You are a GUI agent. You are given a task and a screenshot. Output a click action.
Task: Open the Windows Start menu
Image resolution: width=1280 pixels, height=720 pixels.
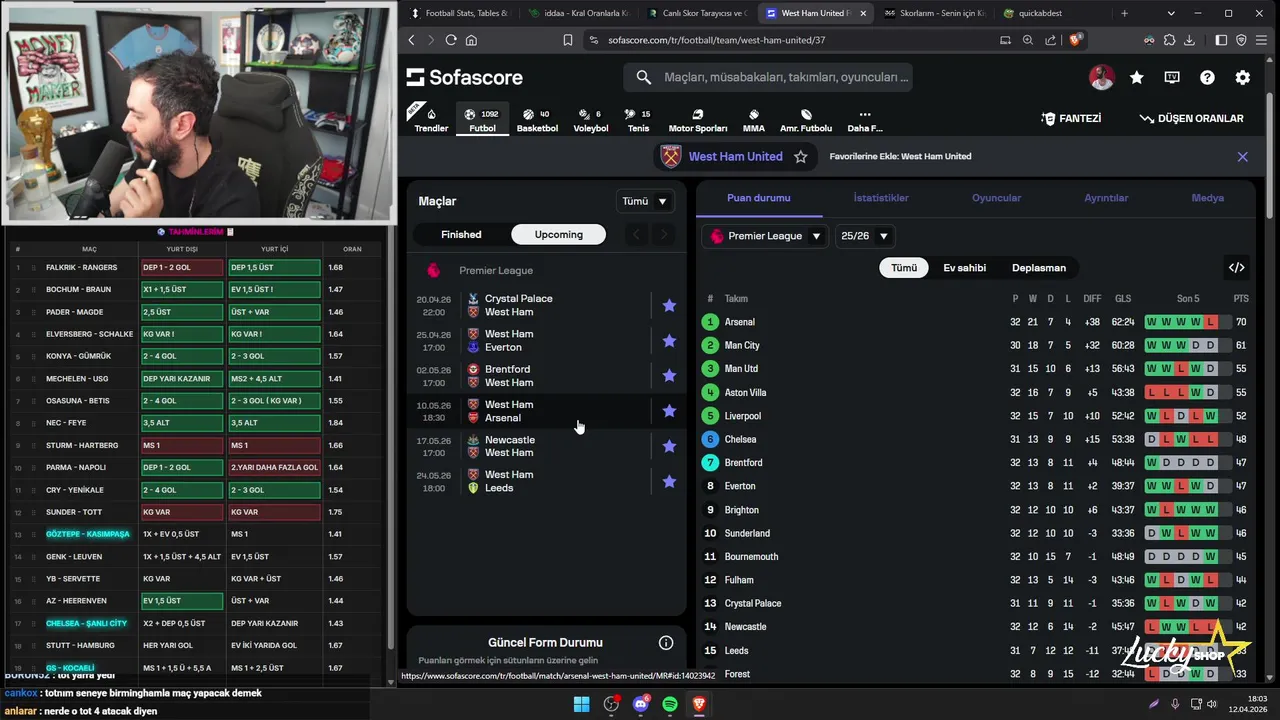tap(581, 704)
